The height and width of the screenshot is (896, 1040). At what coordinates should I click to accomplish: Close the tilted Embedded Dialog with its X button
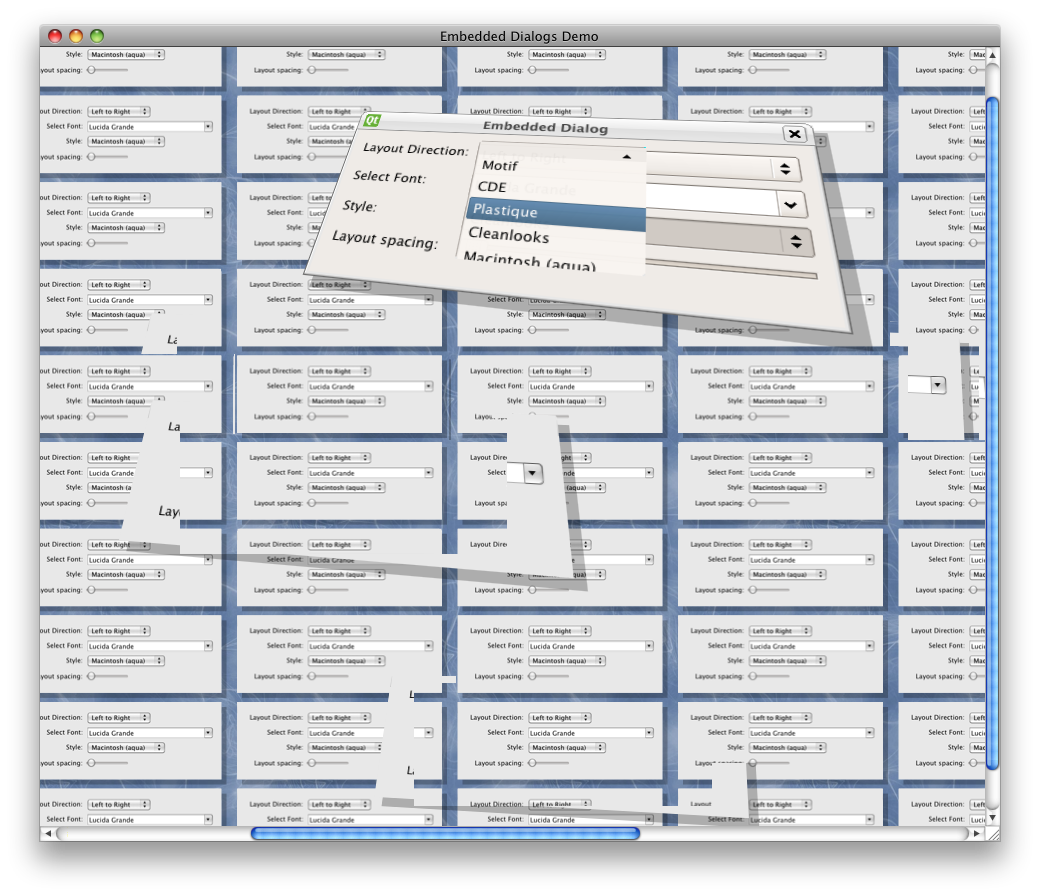click(x=795, y=134)
